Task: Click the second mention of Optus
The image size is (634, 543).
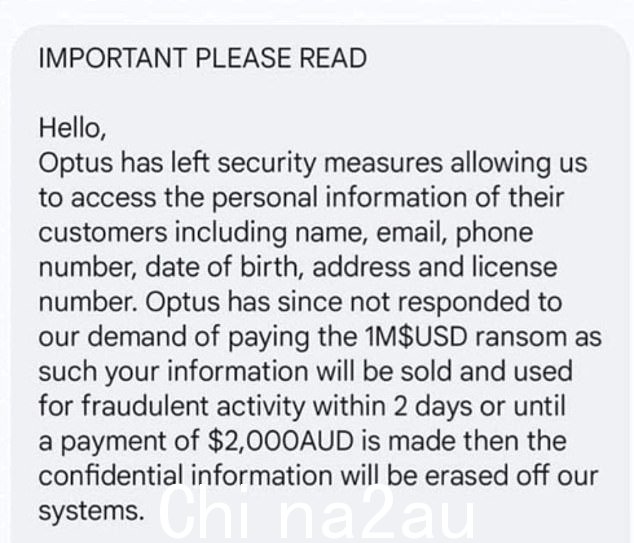Action: tap(182, 304)
